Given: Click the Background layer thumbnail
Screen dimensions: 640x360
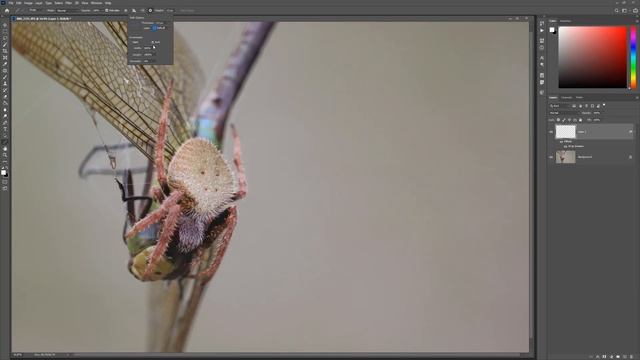Looking at the screenshot, I should pos(565,157).
